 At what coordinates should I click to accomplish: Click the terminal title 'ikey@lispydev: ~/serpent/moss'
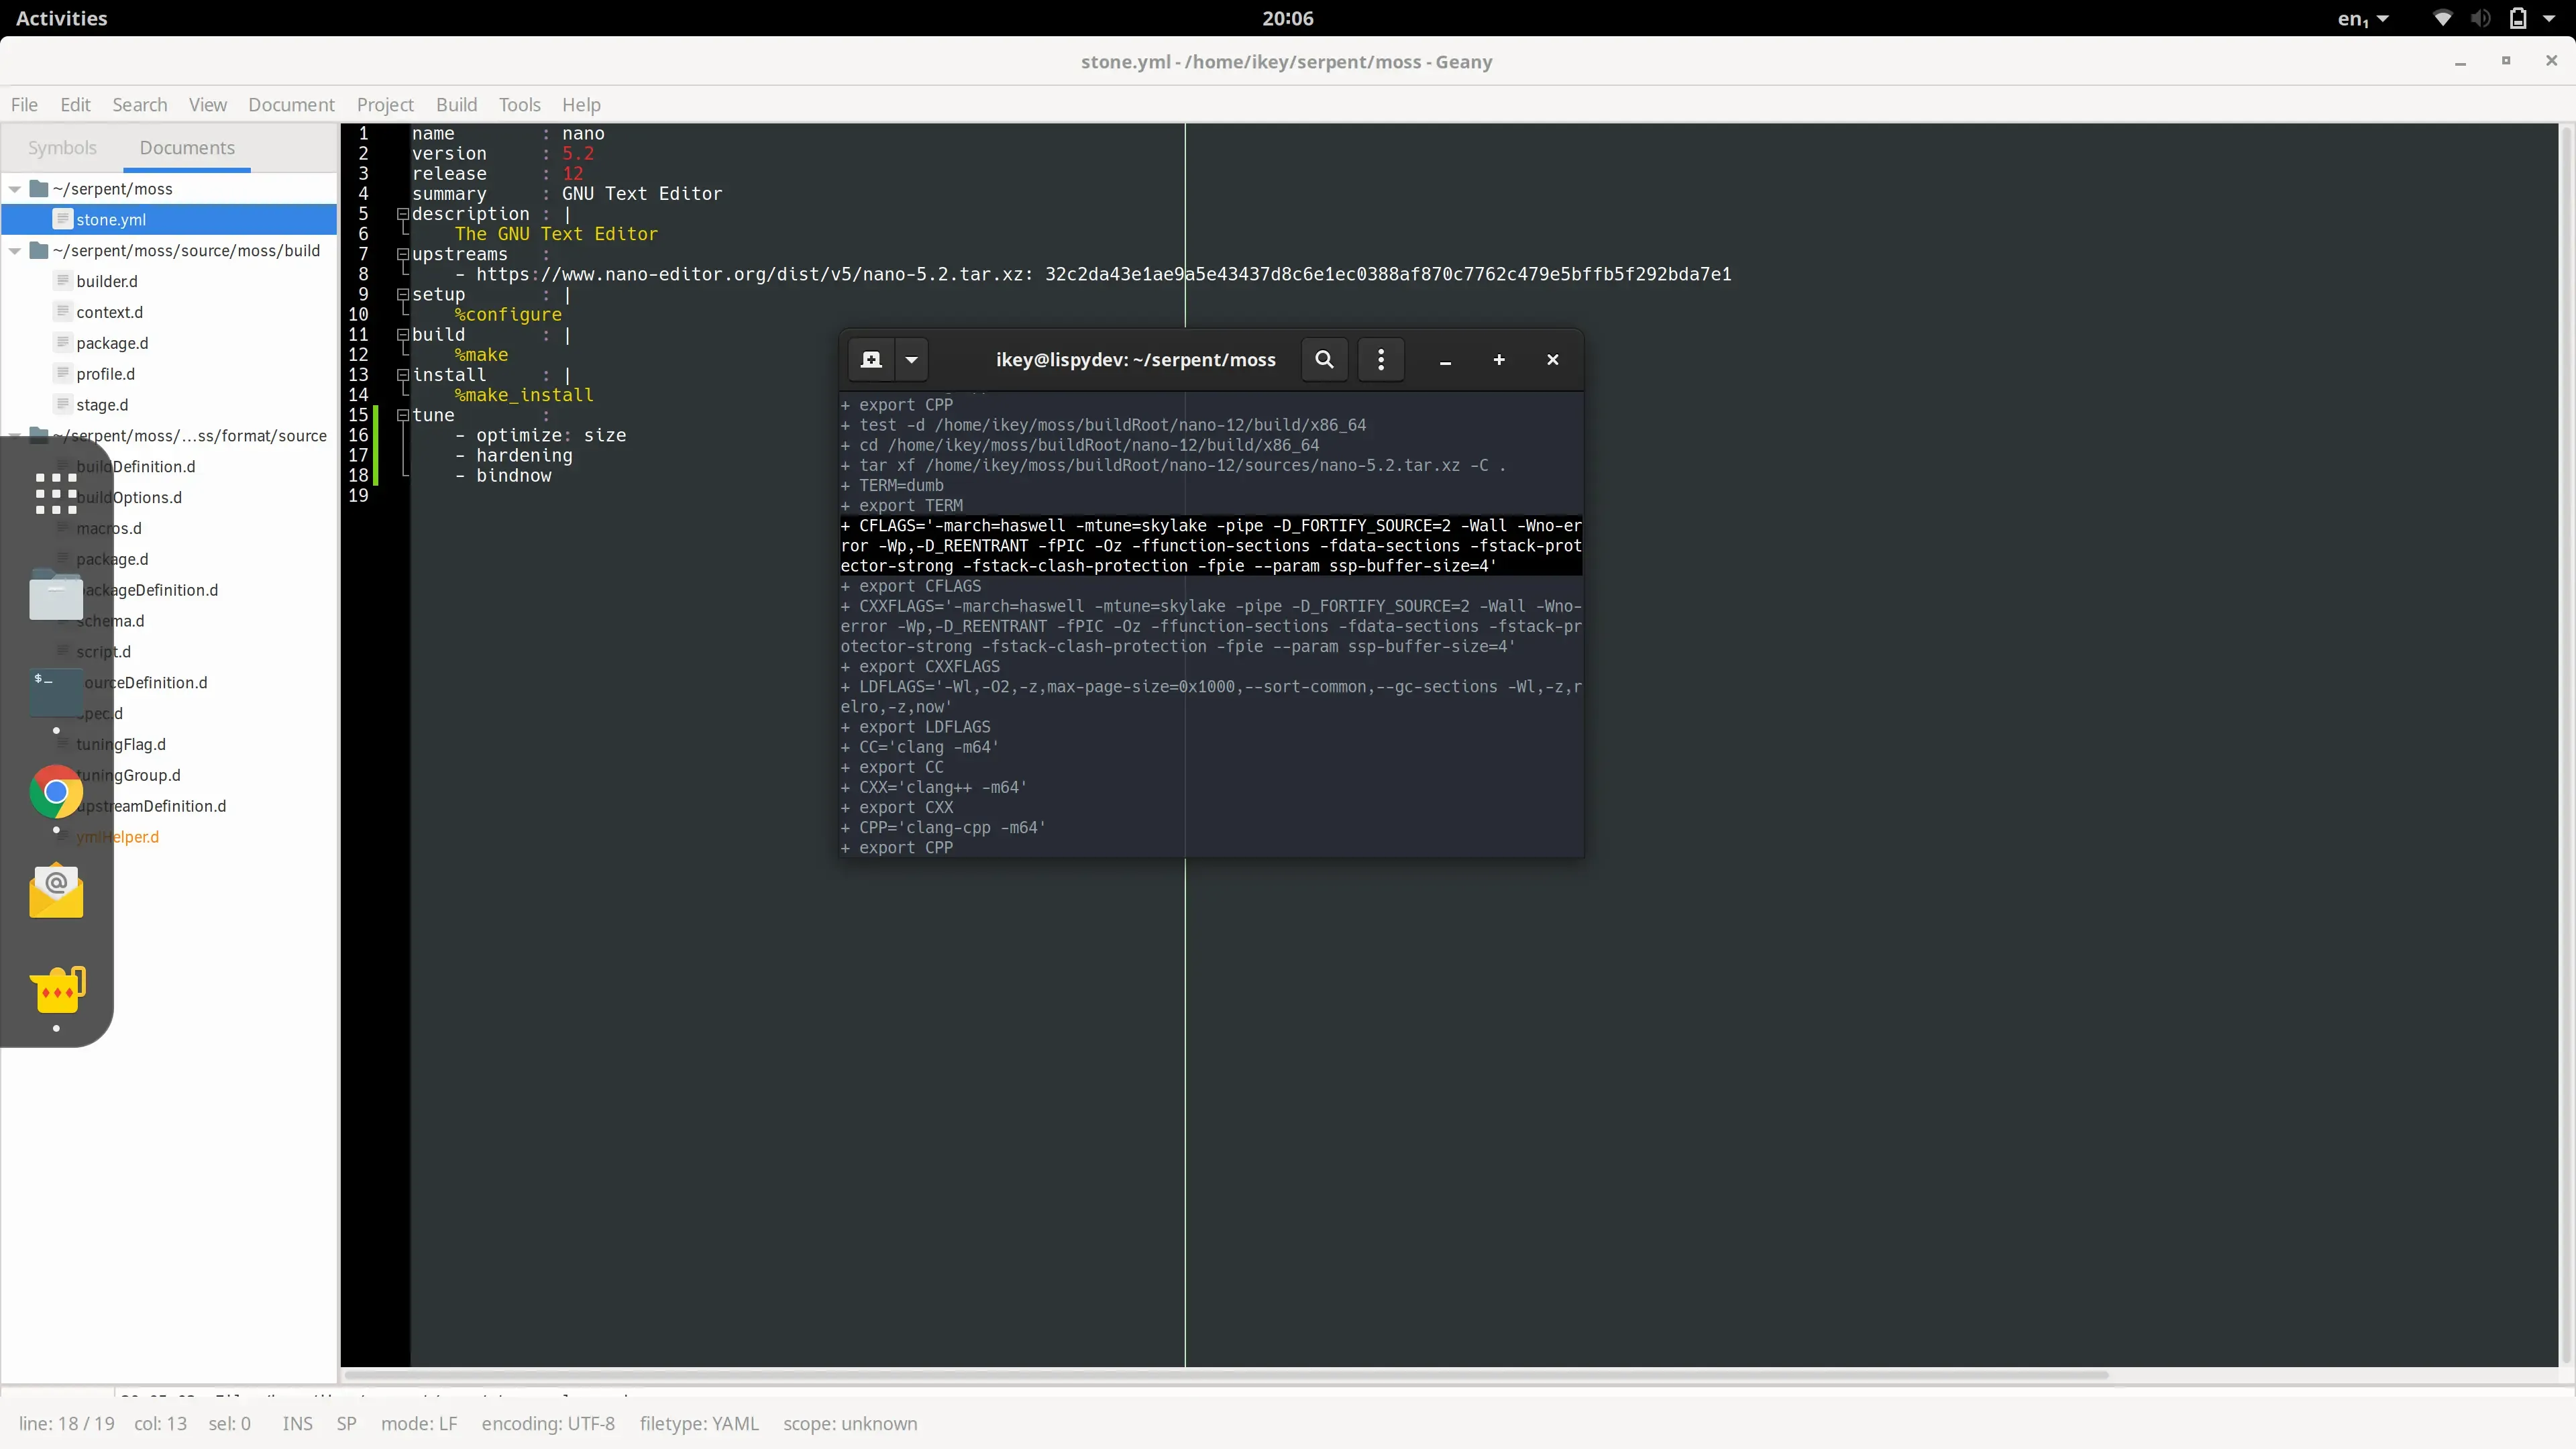click(1135, 360)
